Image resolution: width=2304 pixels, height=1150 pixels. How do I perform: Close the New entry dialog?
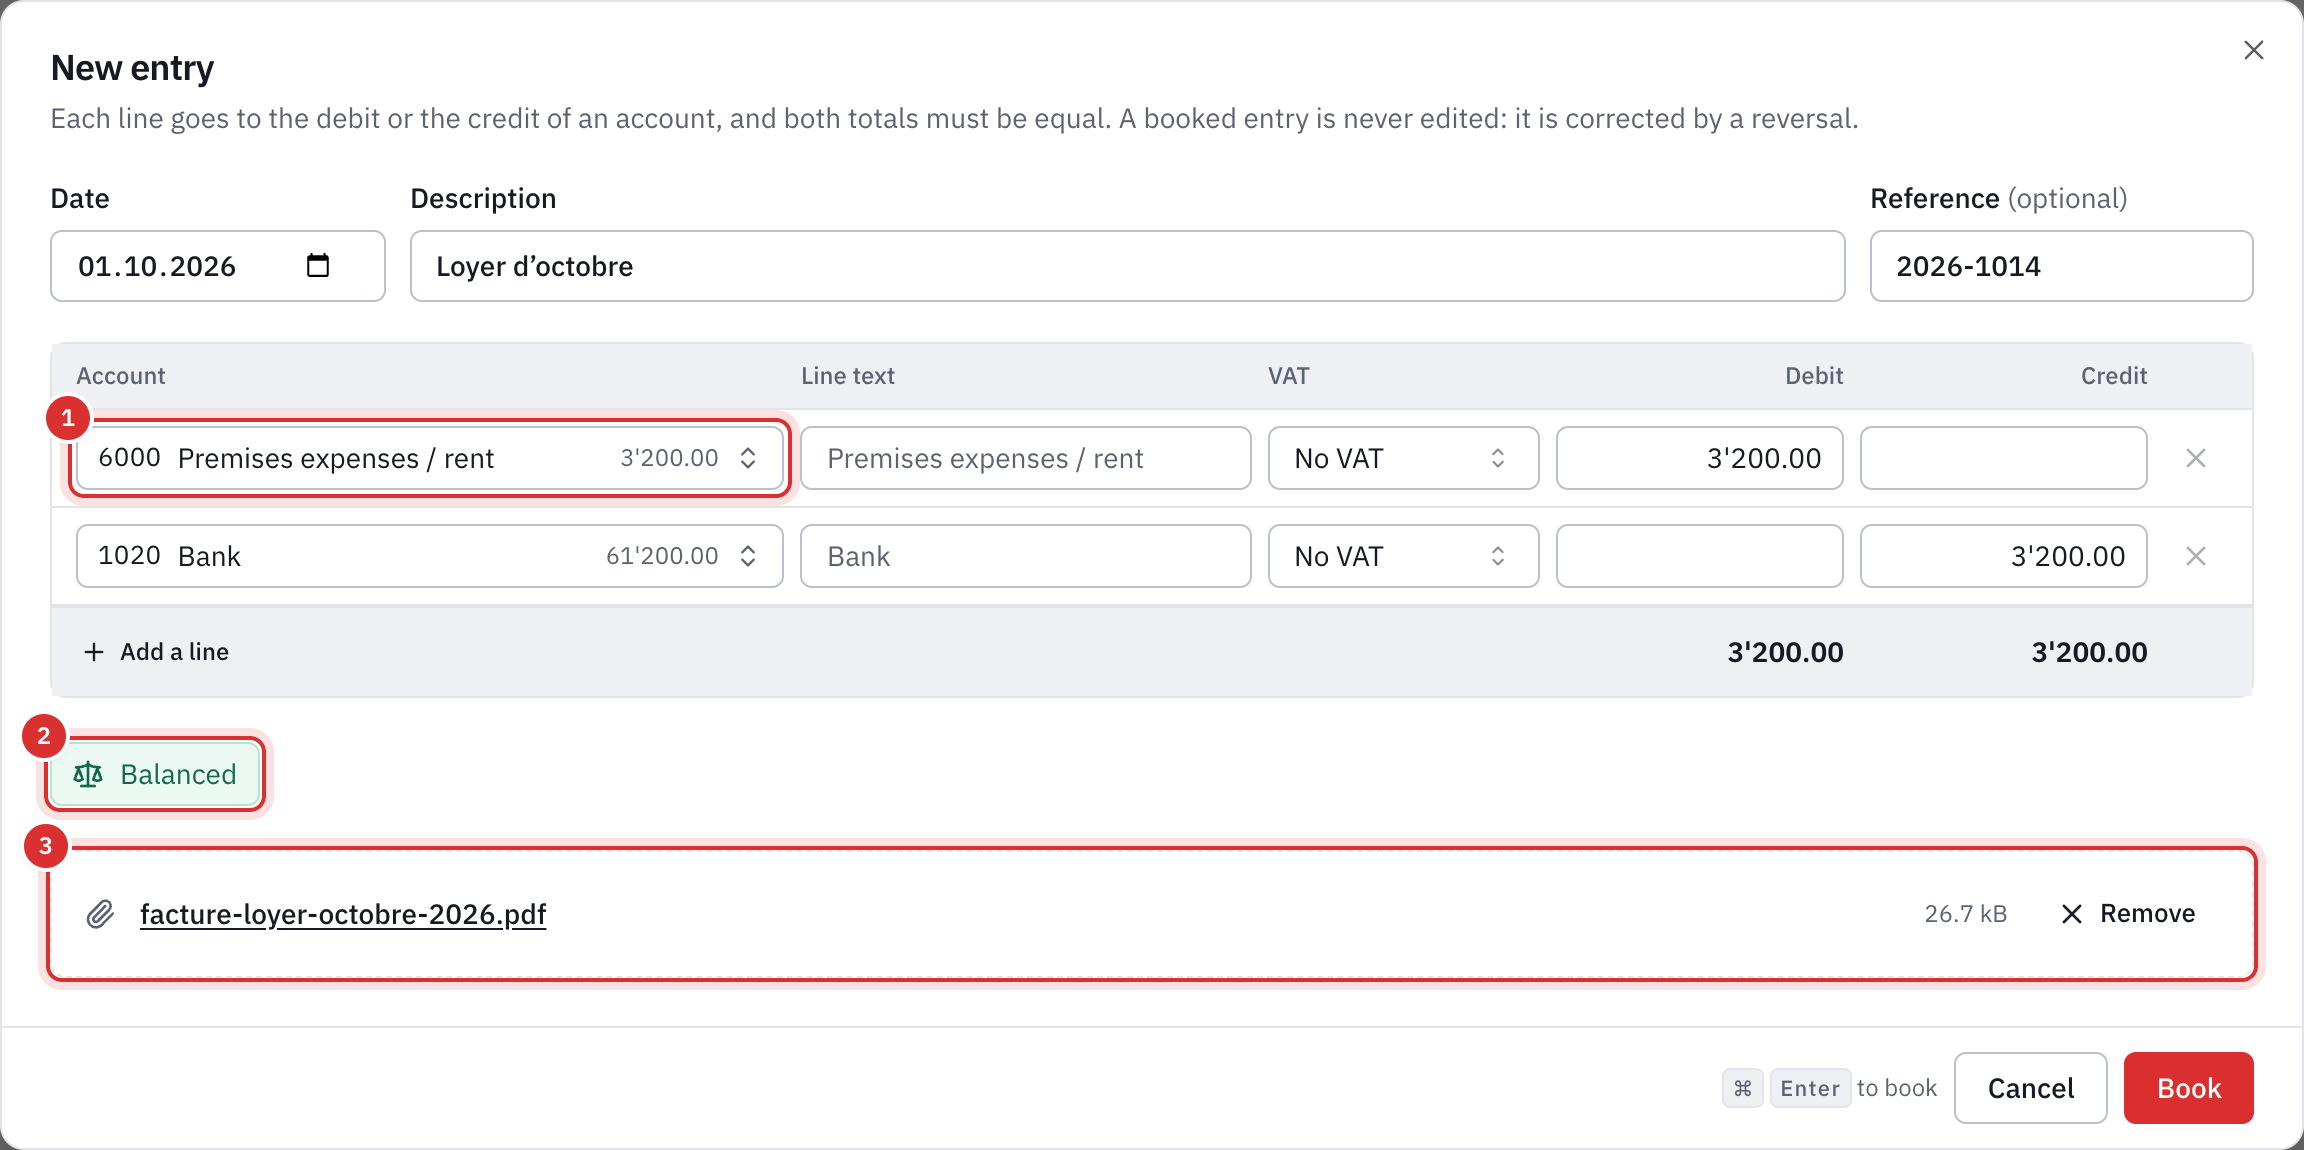pos(2253,50)
